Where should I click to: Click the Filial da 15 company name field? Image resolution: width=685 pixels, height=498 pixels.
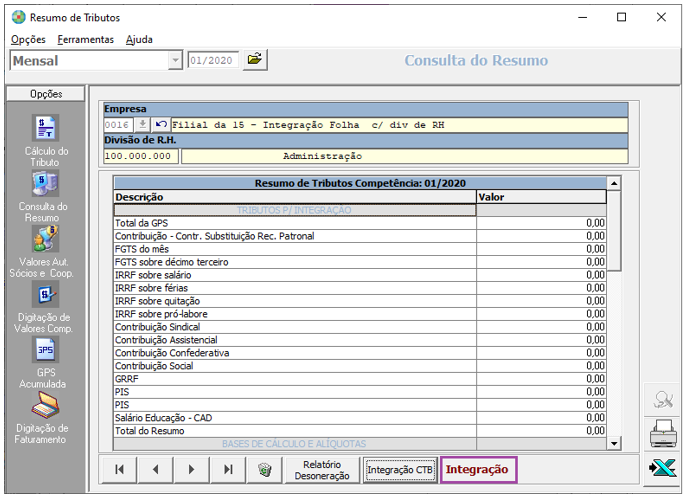[399, 125]
